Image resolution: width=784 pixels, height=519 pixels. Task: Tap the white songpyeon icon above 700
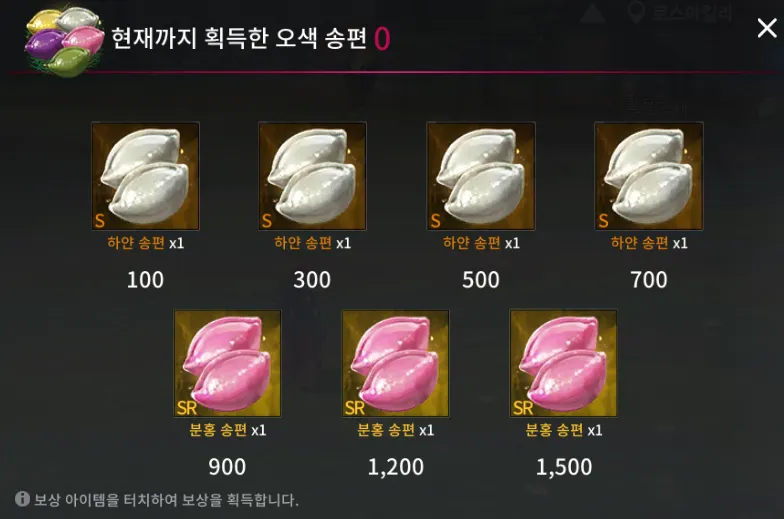649,176
